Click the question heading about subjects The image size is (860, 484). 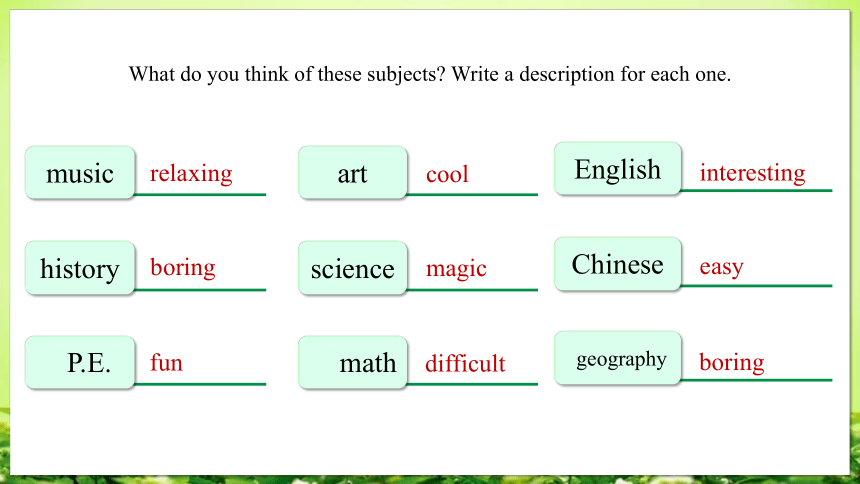(x=430, y=74)
